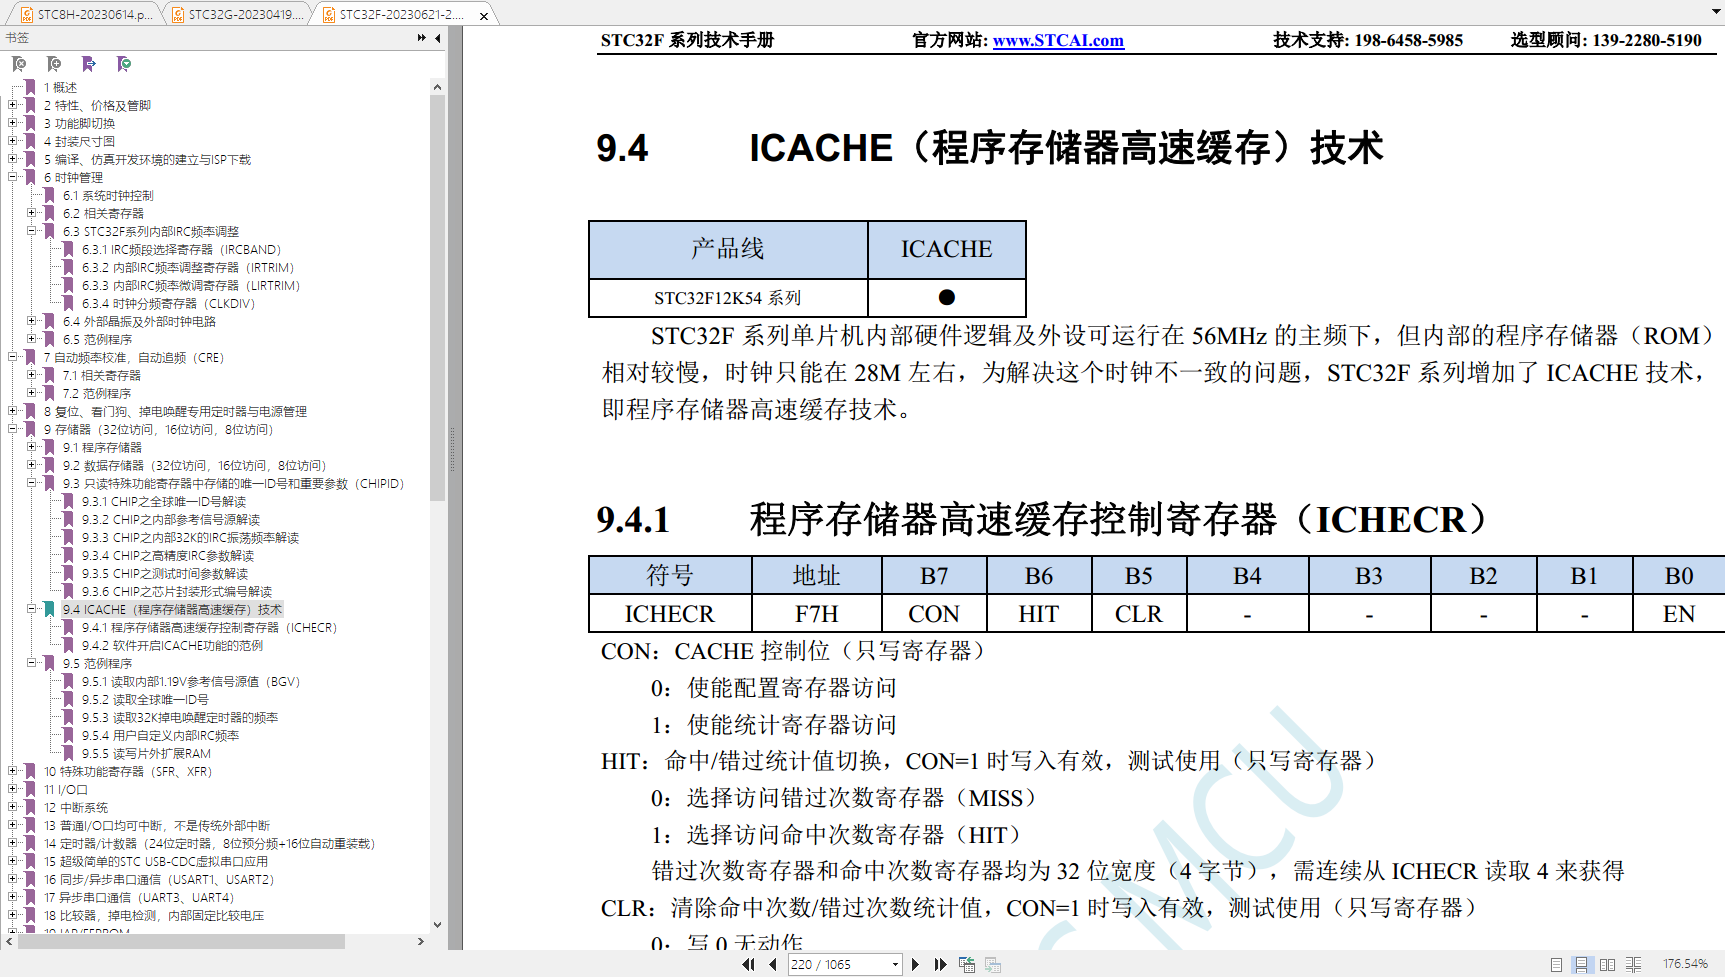Open bookmark '9.5.5 读写片外扩展RAM'
This screenshot has height=977, width=1725.
pyautogui.click(x=147, y=753)
